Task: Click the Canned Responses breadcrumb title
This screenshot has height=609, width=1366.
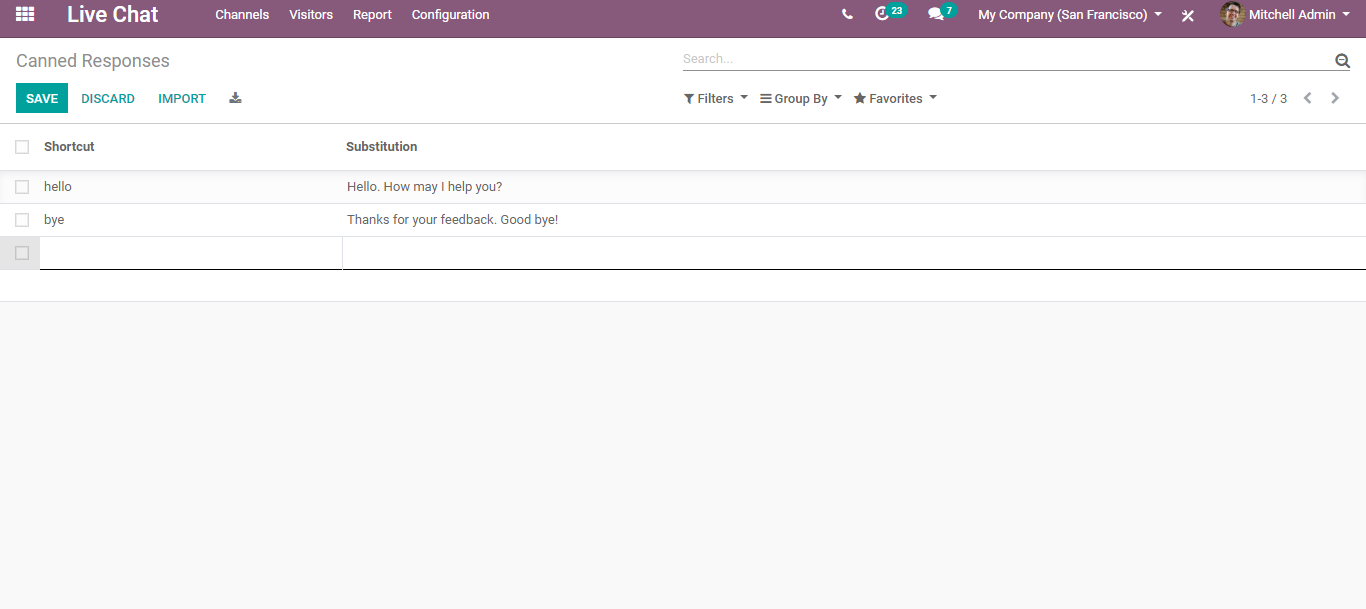Action: coord(93,61)
